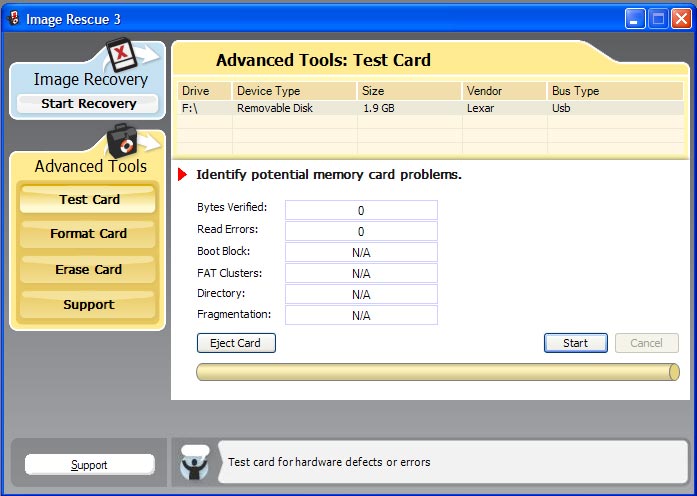Click the Read Errors value field
This screenshot has width=697, height=496.
point(361,231)
